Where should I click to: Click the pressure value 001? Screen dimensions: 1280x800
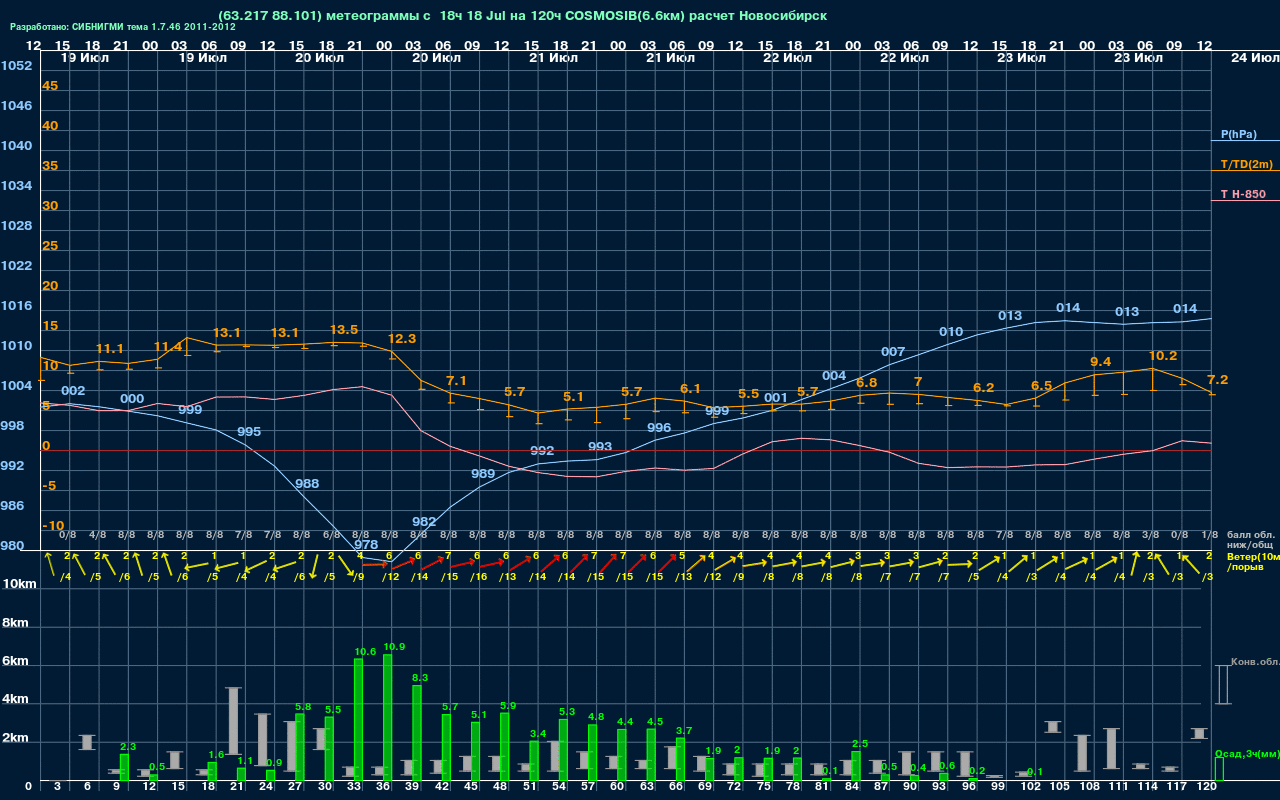coord(776,398)
